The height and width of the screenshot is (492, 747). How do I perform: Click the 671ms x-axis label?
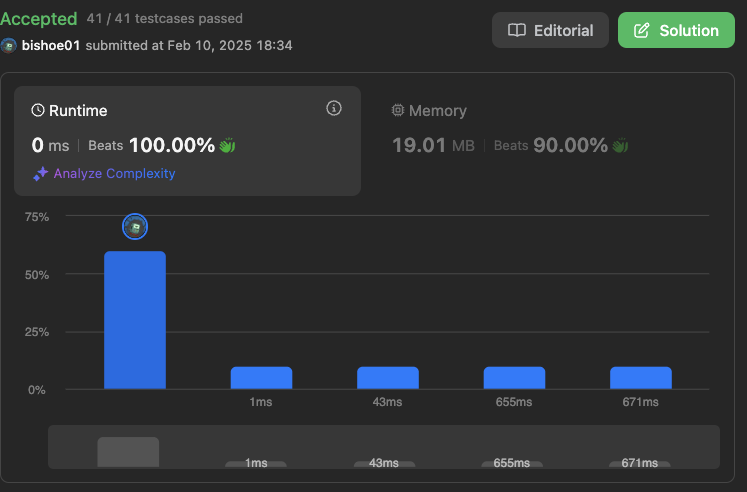[x=640, y=402]
